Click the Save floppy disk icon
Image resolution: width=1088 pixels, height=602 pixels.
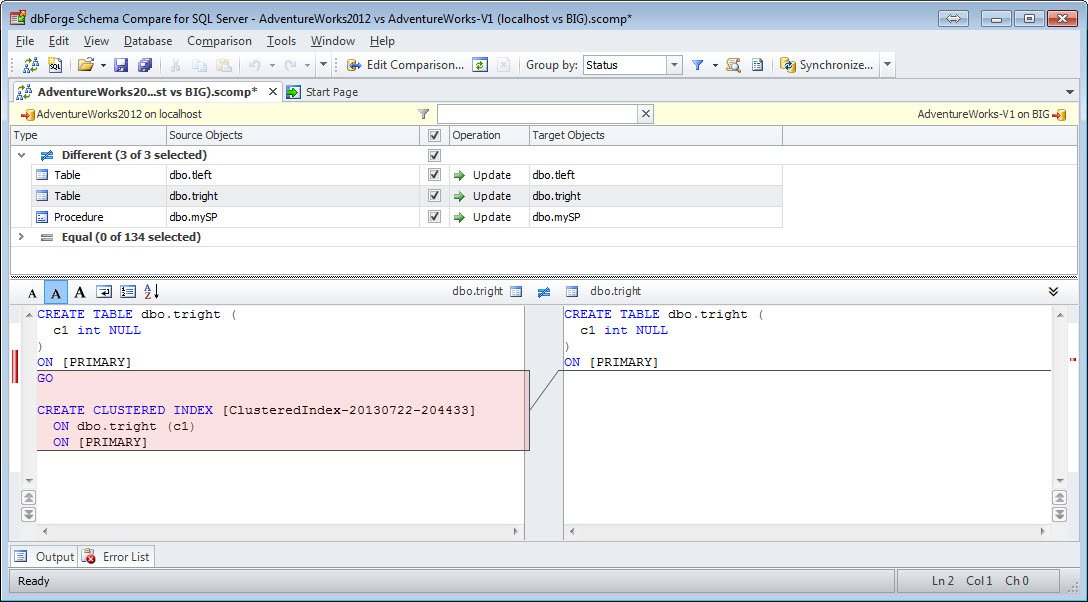click(x=121, y=65)
